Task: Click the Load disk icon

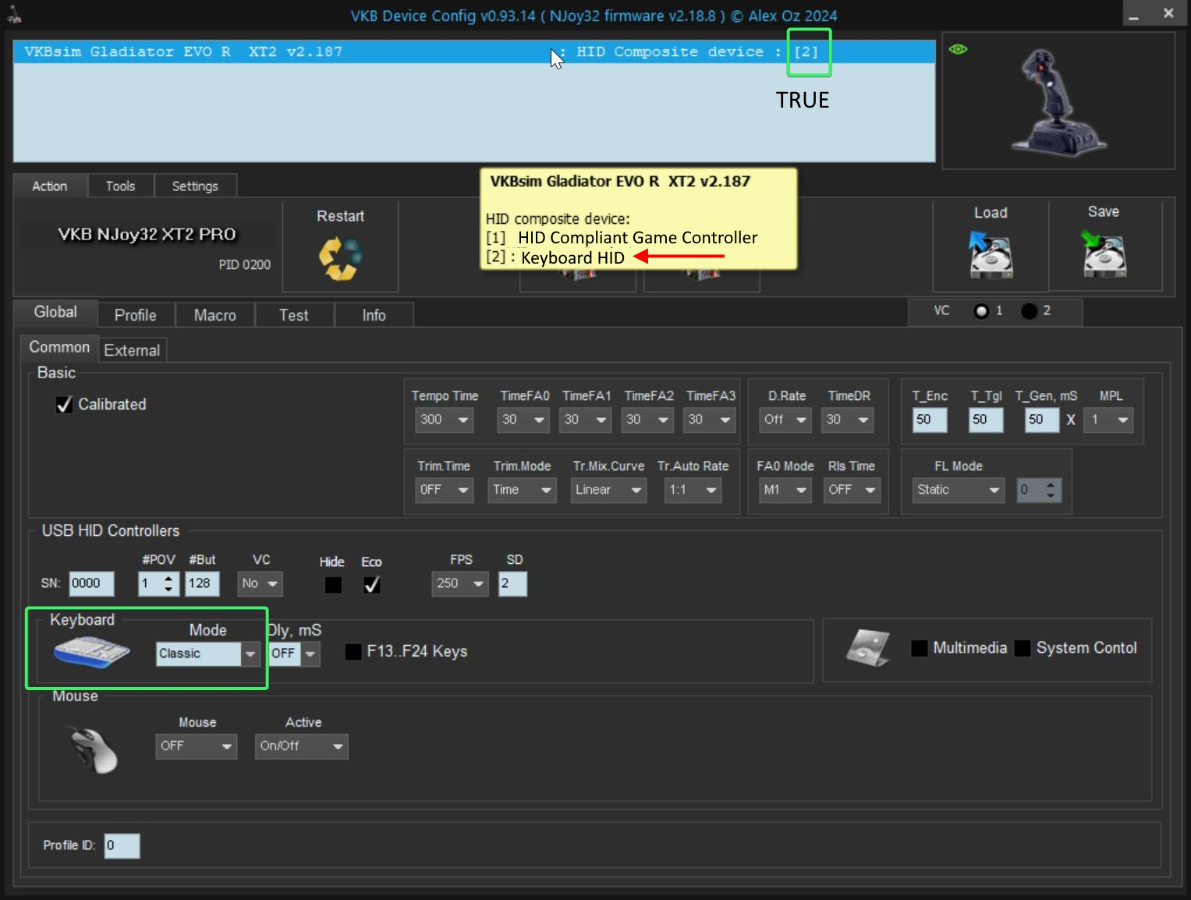Action: (990, 254)
